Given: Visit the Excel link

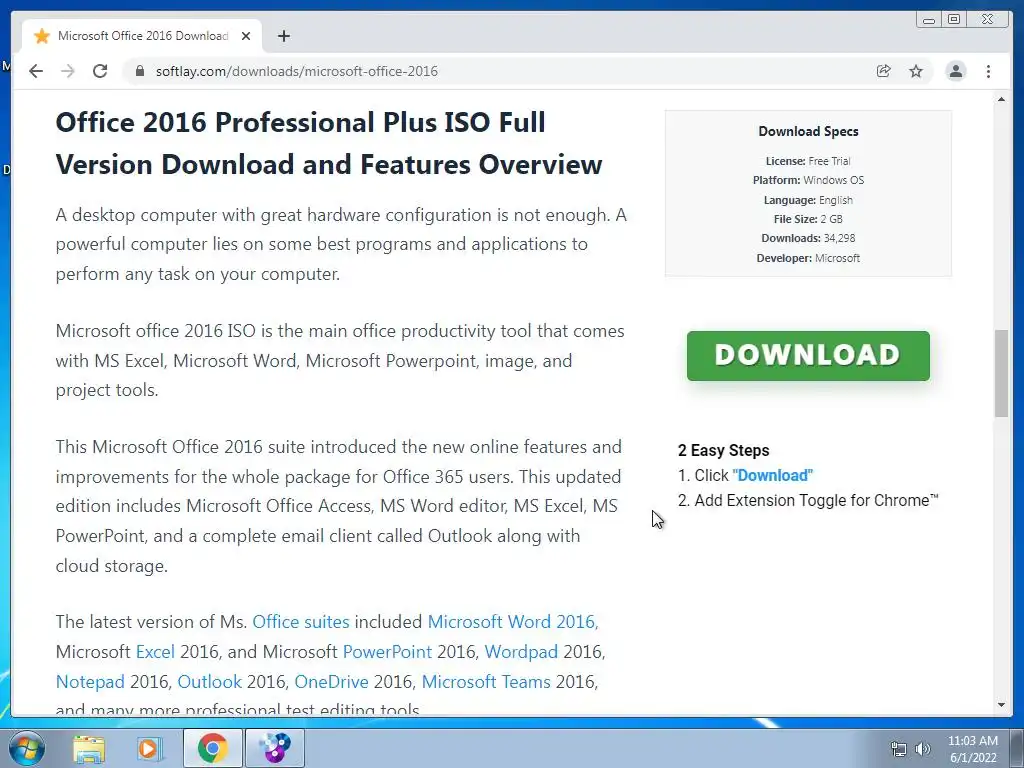Looking at the screenshot, I should [155, 652].
